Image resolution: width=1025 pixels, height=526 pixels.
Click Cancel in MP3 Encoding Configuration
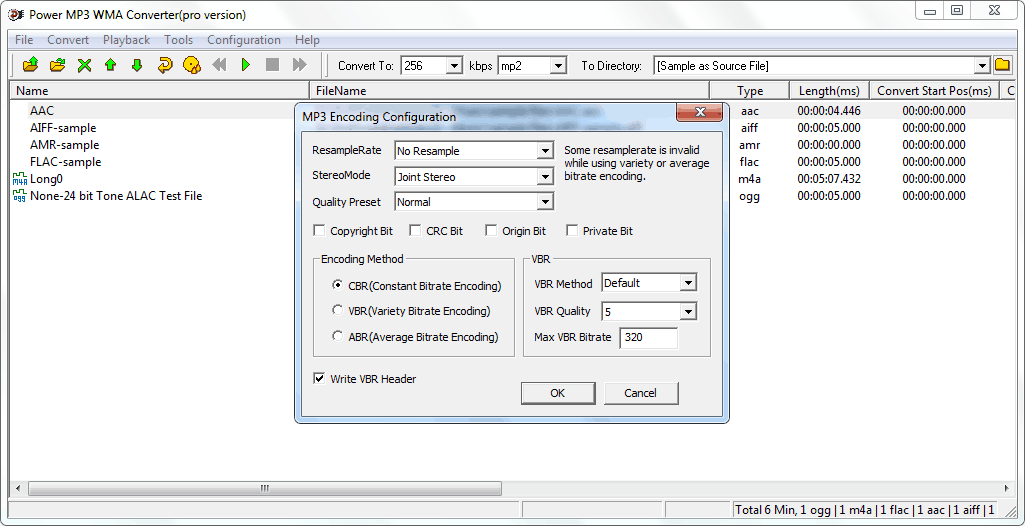[x=641, y=393]
